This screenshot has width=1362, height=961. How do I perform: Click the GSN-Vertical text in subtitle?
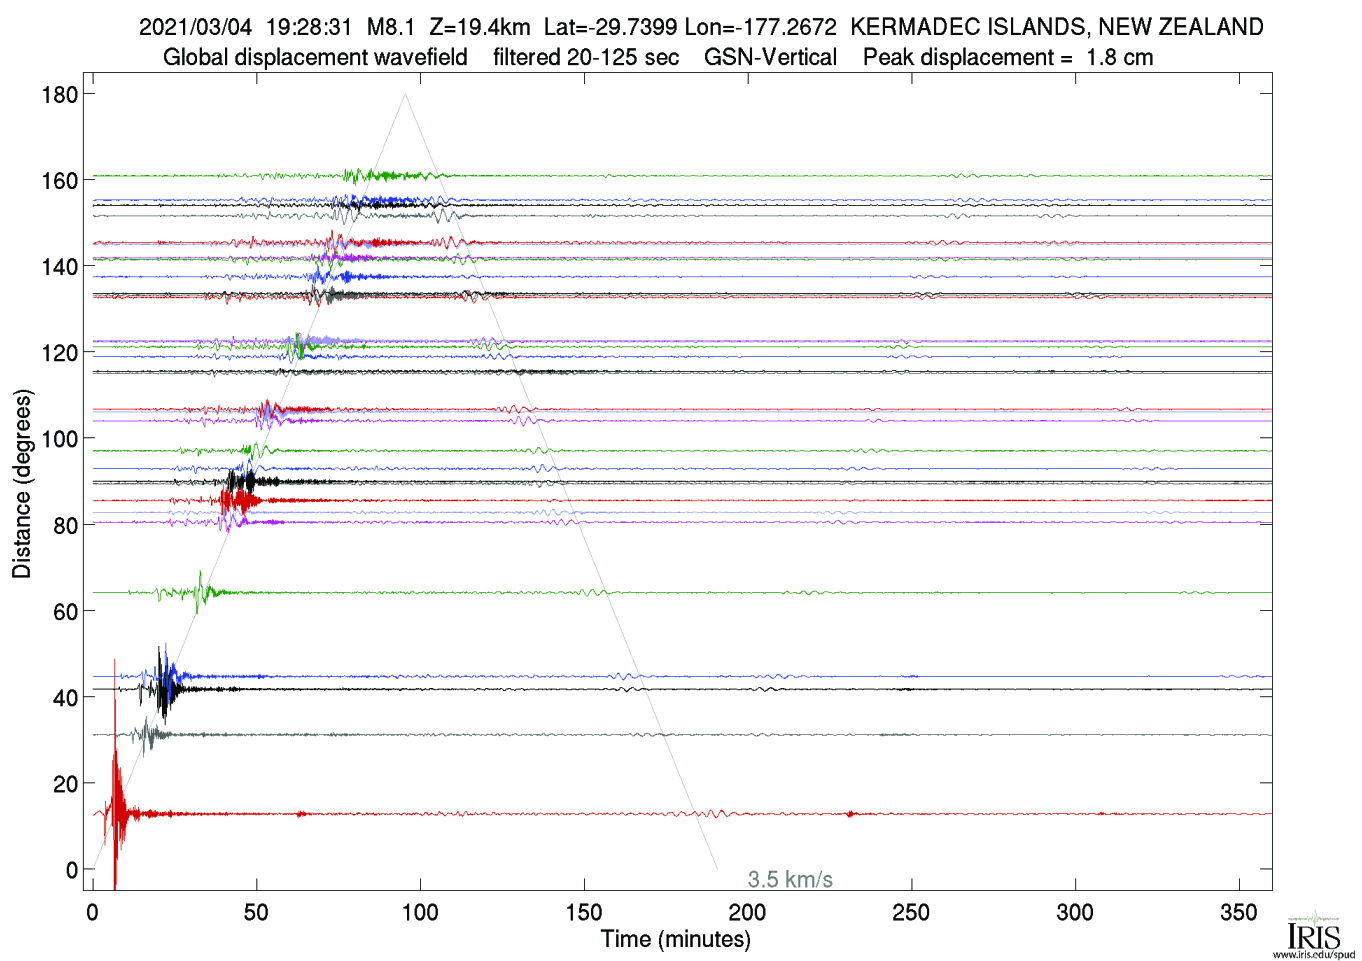(x=770, y=58)
